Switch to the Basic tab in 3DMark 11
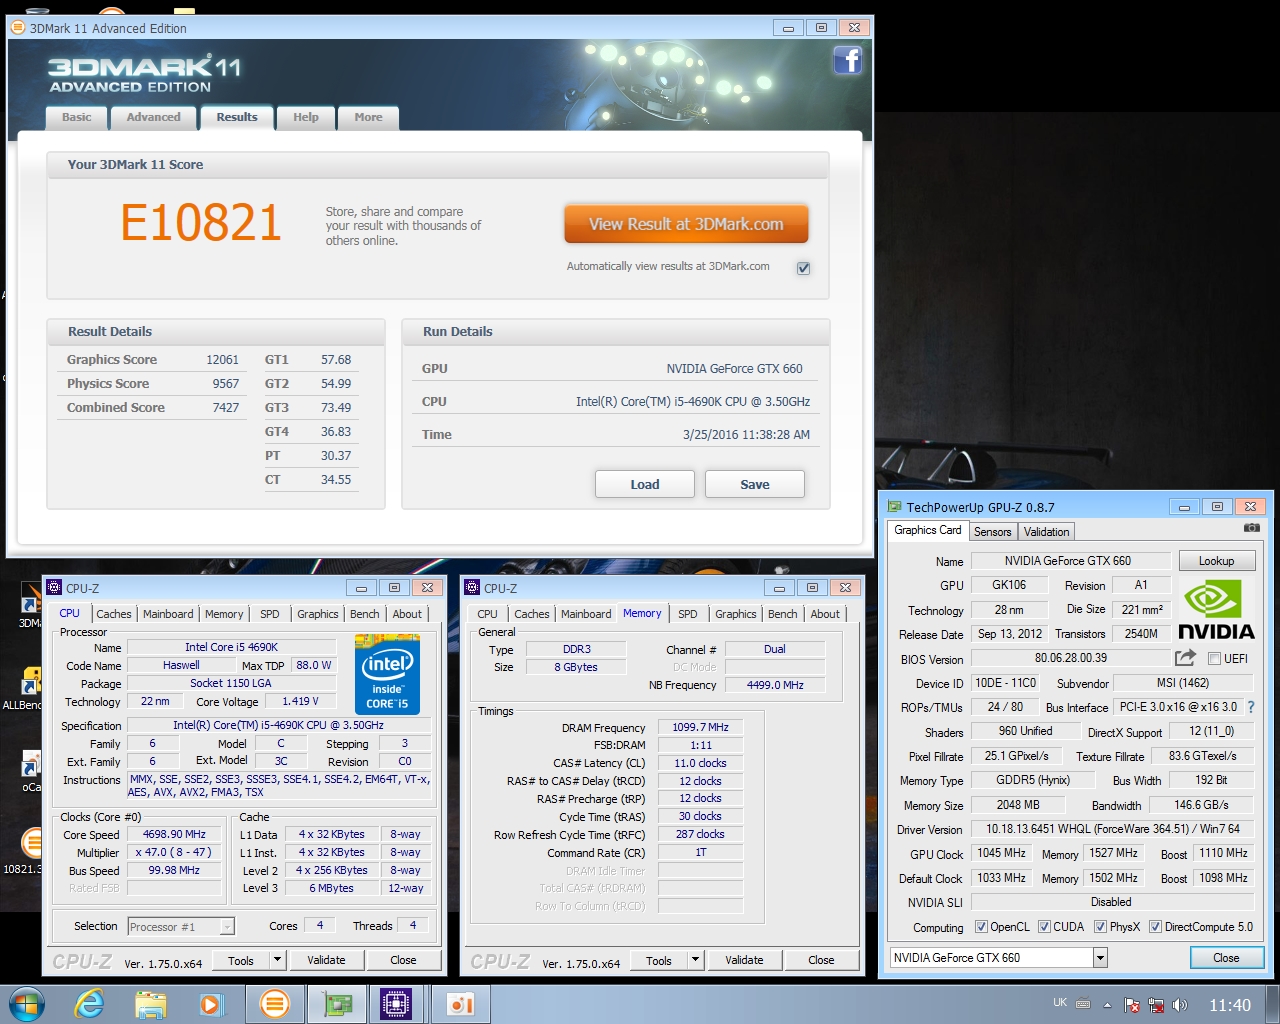Viewport: 1280px width, 1024px height. point(76,118)
